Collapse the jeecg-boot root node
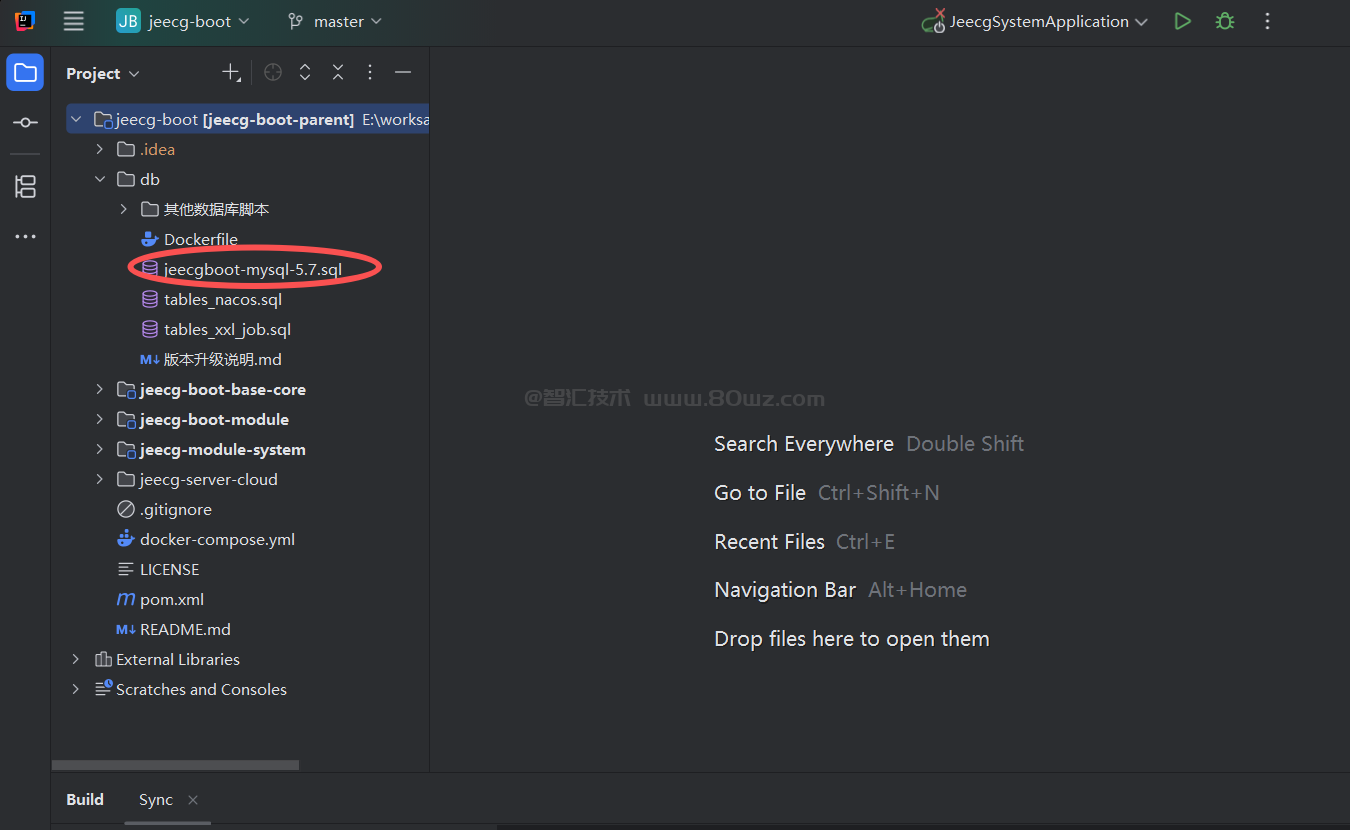 tap(76, 119)
